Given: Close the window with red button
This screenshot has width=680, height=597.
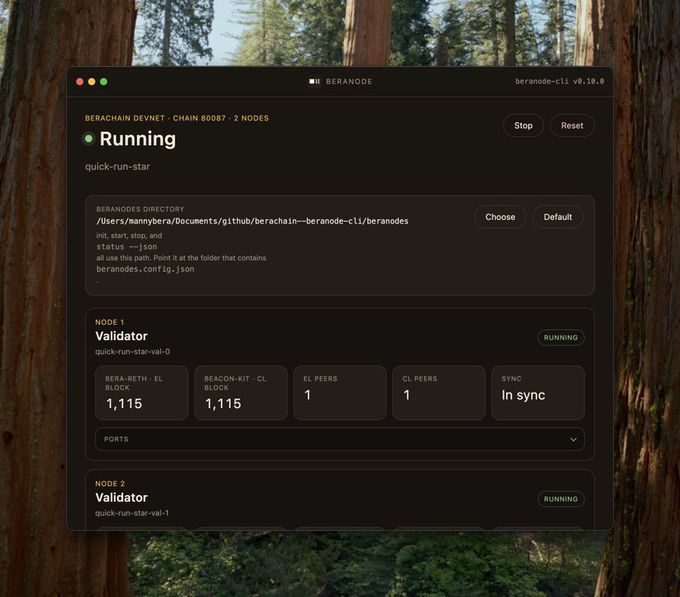Looking at the screenshot, I should [x=80, y=82].
